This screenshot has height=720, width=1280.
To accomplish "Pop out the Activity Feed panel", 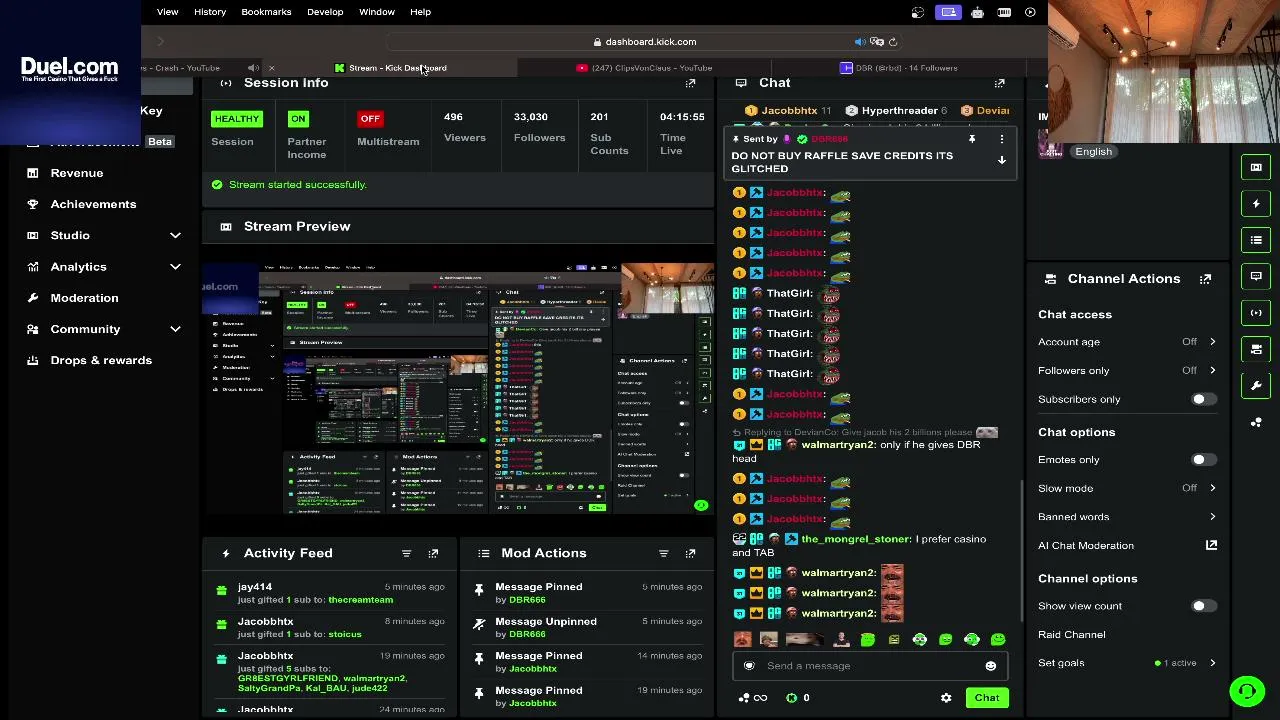I will click(x=433, y=553).
